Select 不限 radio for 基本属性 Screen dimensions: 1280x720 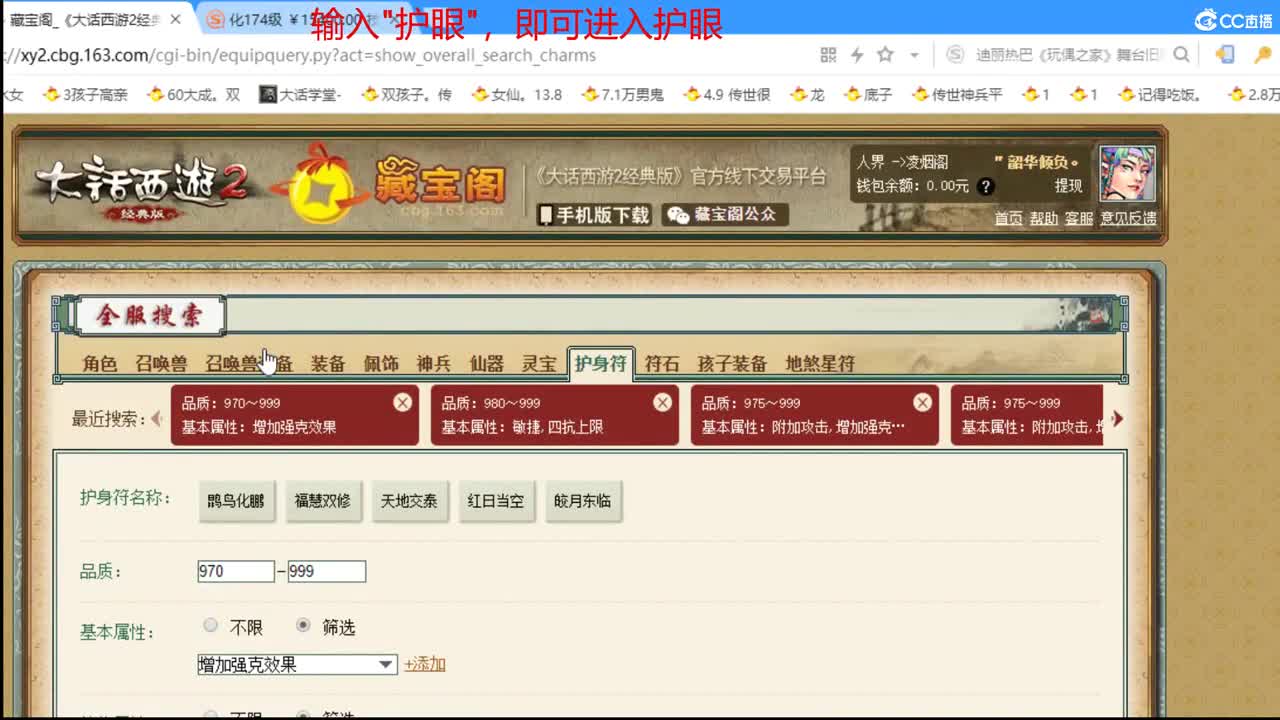pyautogui.click(x=210, y=626)
